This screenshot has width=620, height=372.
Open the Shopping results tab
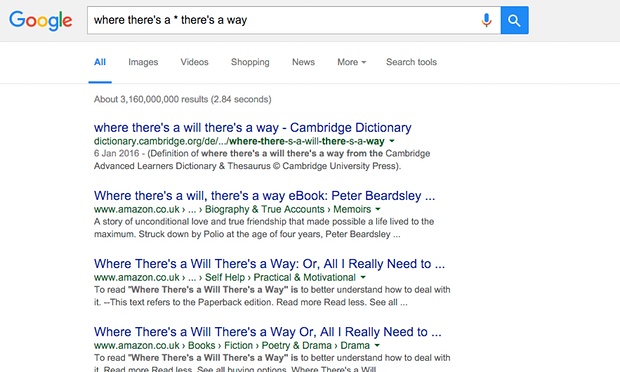point(250,62)
